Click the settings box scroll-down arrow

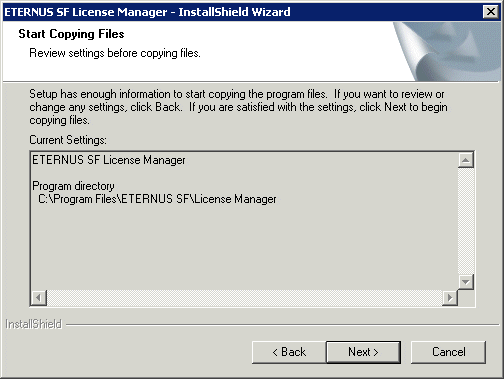(x=466, y=282)
